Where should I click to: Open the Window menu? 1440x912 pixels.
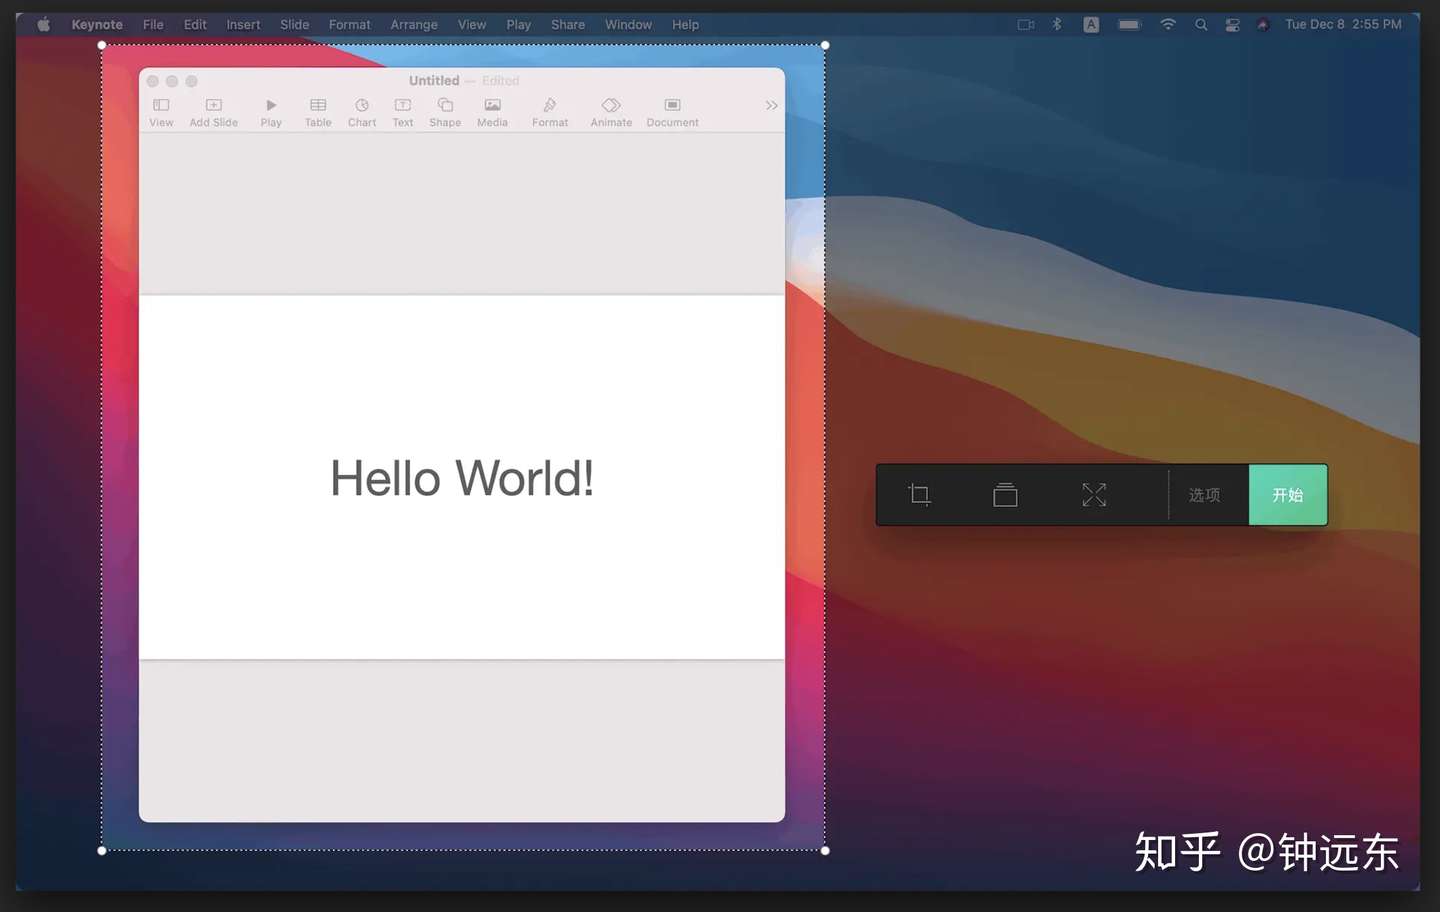[628, 24]
